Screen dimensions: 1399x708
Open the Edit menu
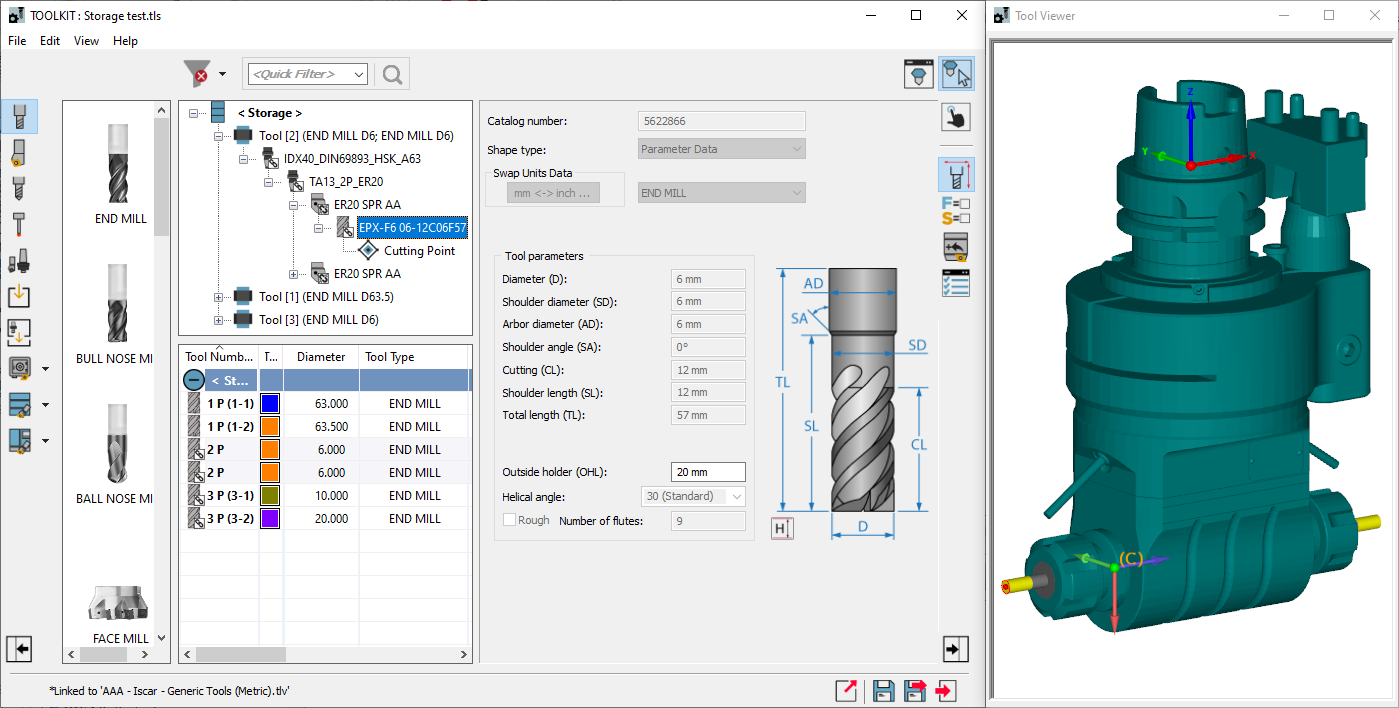[50, 41]
